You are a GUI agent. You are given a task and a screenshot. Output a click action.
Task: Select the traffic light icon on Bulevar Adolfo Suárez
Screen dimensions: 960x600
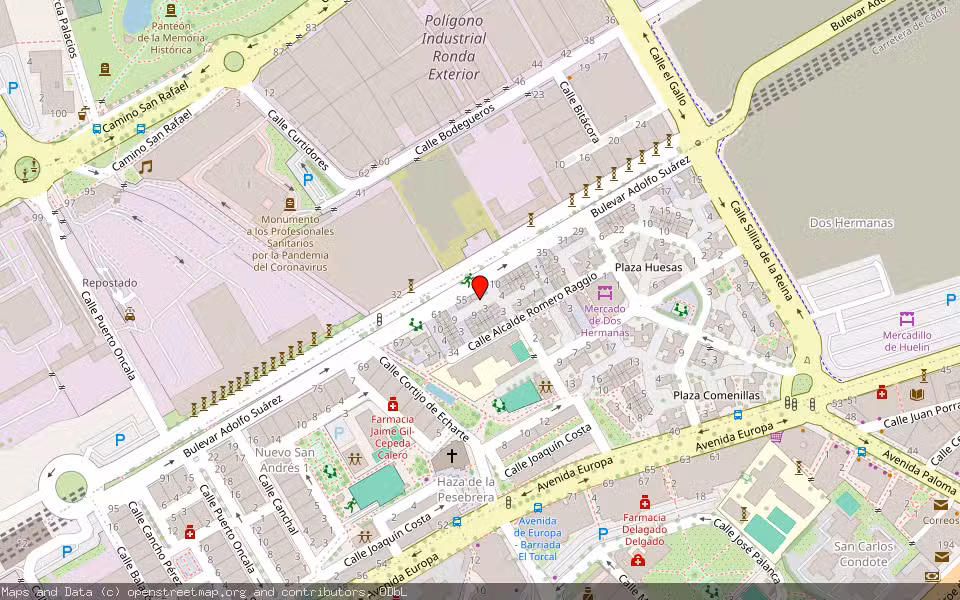coord(380,320)
